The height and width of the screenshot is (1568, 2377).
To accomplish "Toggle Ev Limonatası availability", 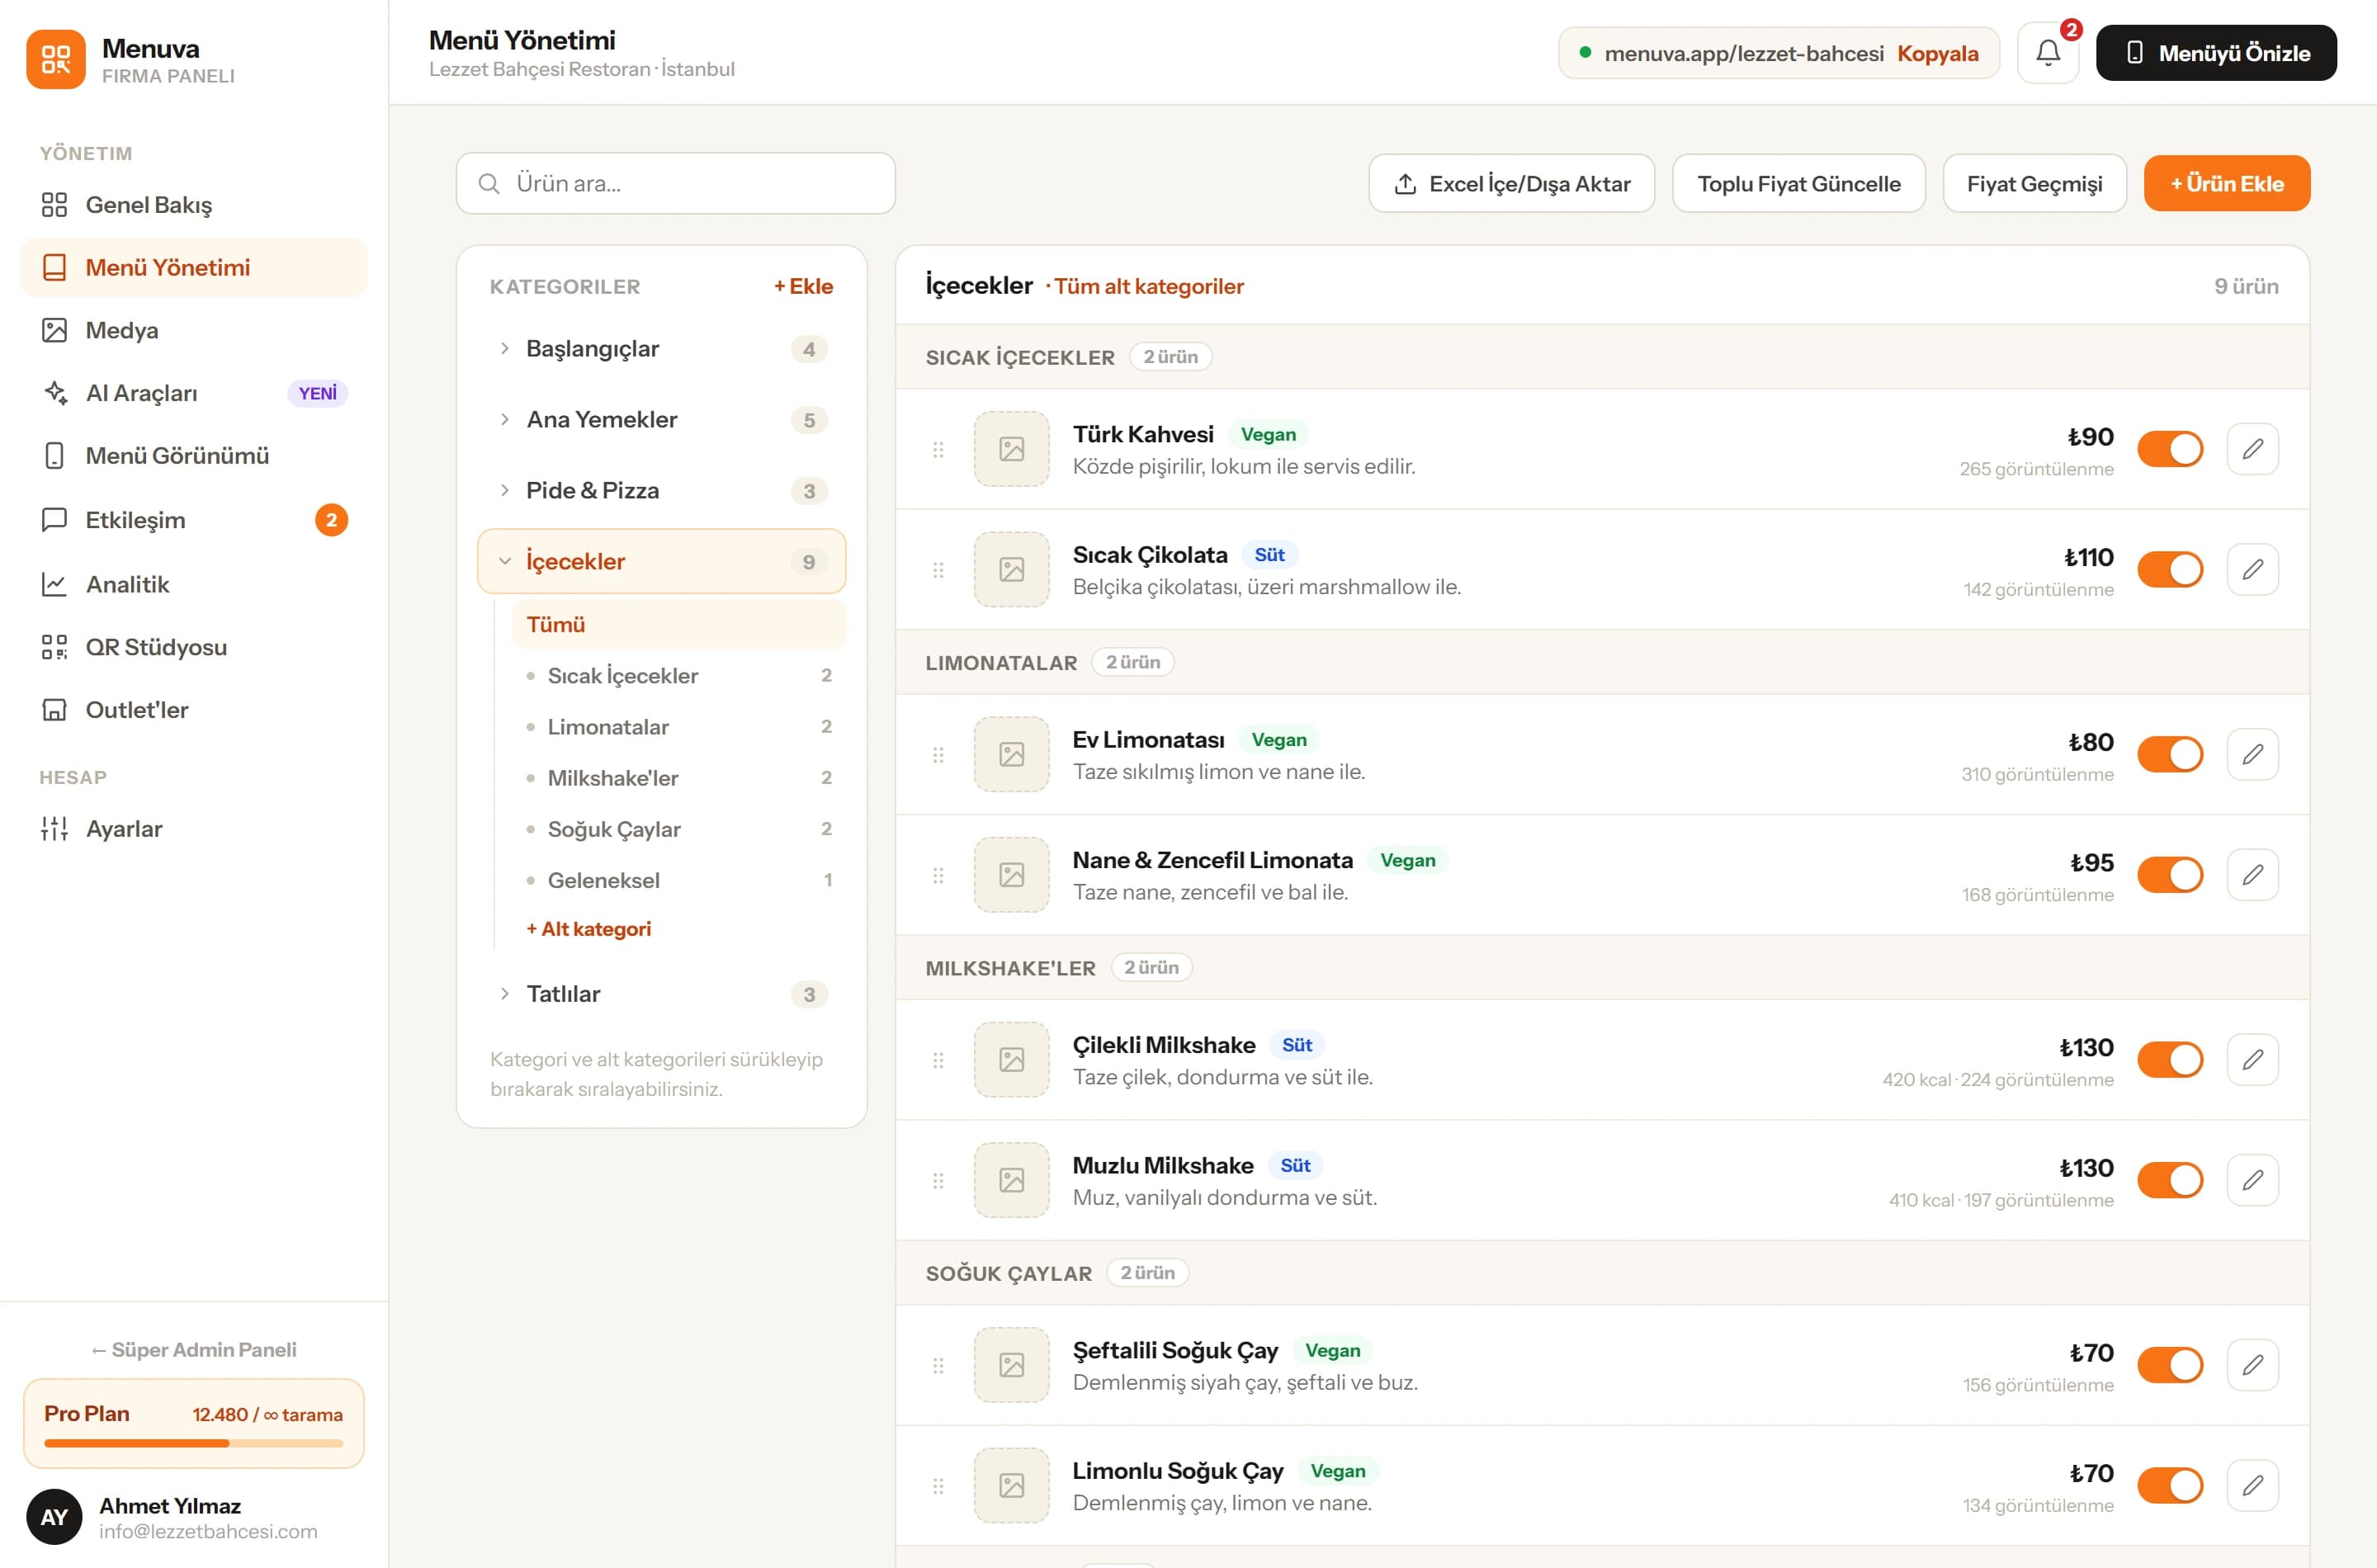I will [2170, 754].
